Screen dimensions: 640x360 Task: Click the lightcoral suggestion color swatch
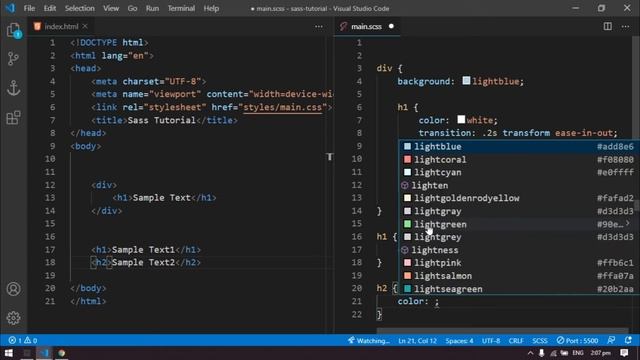[407, 159]
